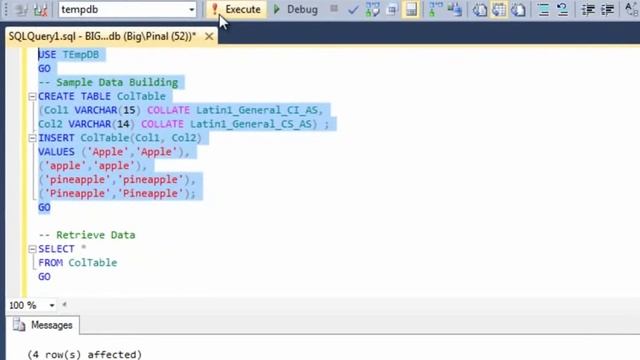The width and height of the screenshot is (640, 360).
Task: Click the Cancel Executing Query stop icon
Action: click(x=334, y=9)
